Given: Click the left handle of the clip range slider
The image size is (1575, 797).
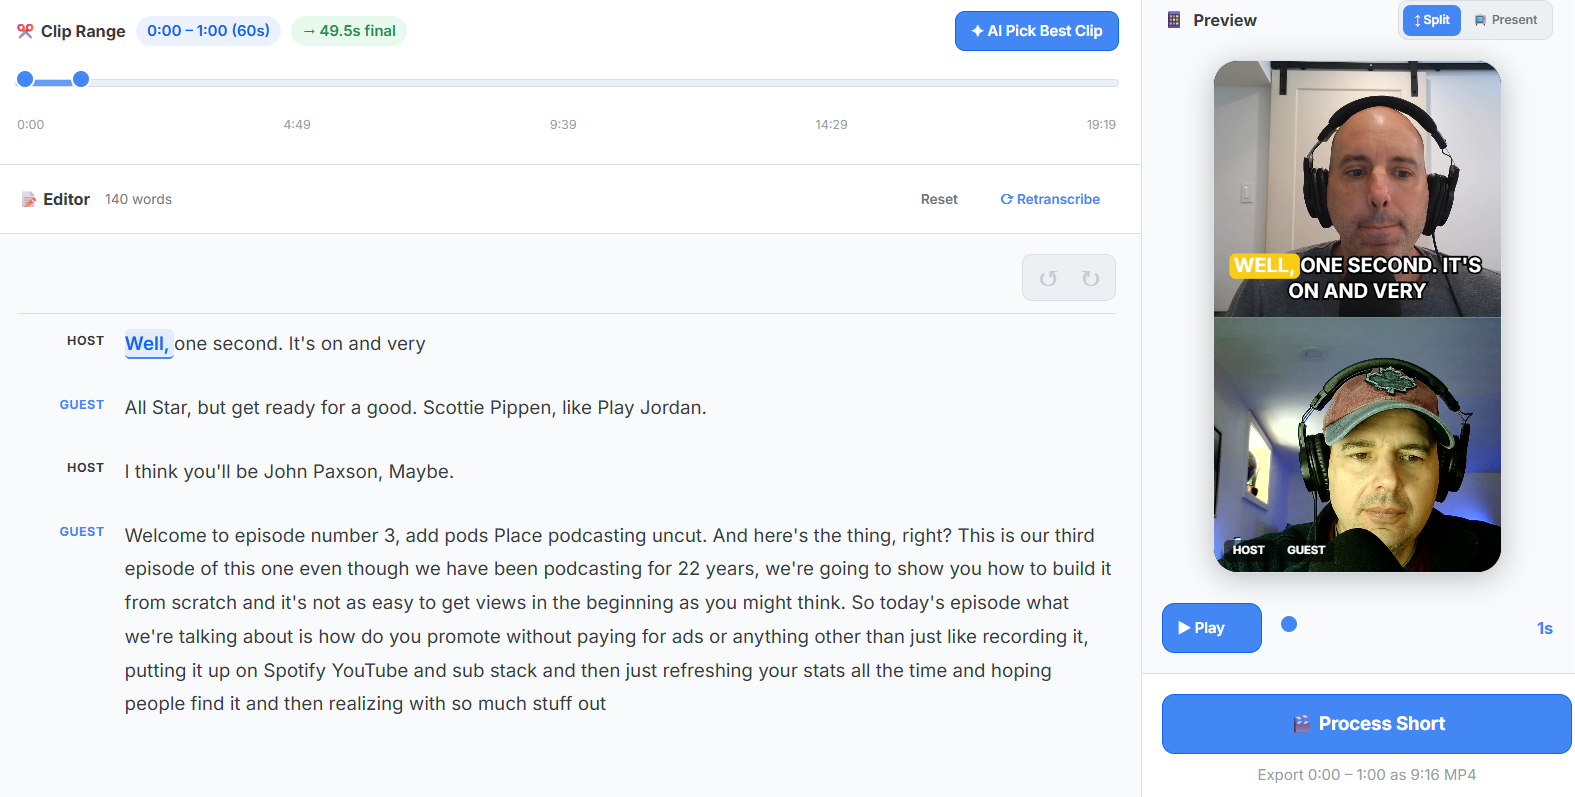Looking at the screenshot, I should tap(24, 78).
